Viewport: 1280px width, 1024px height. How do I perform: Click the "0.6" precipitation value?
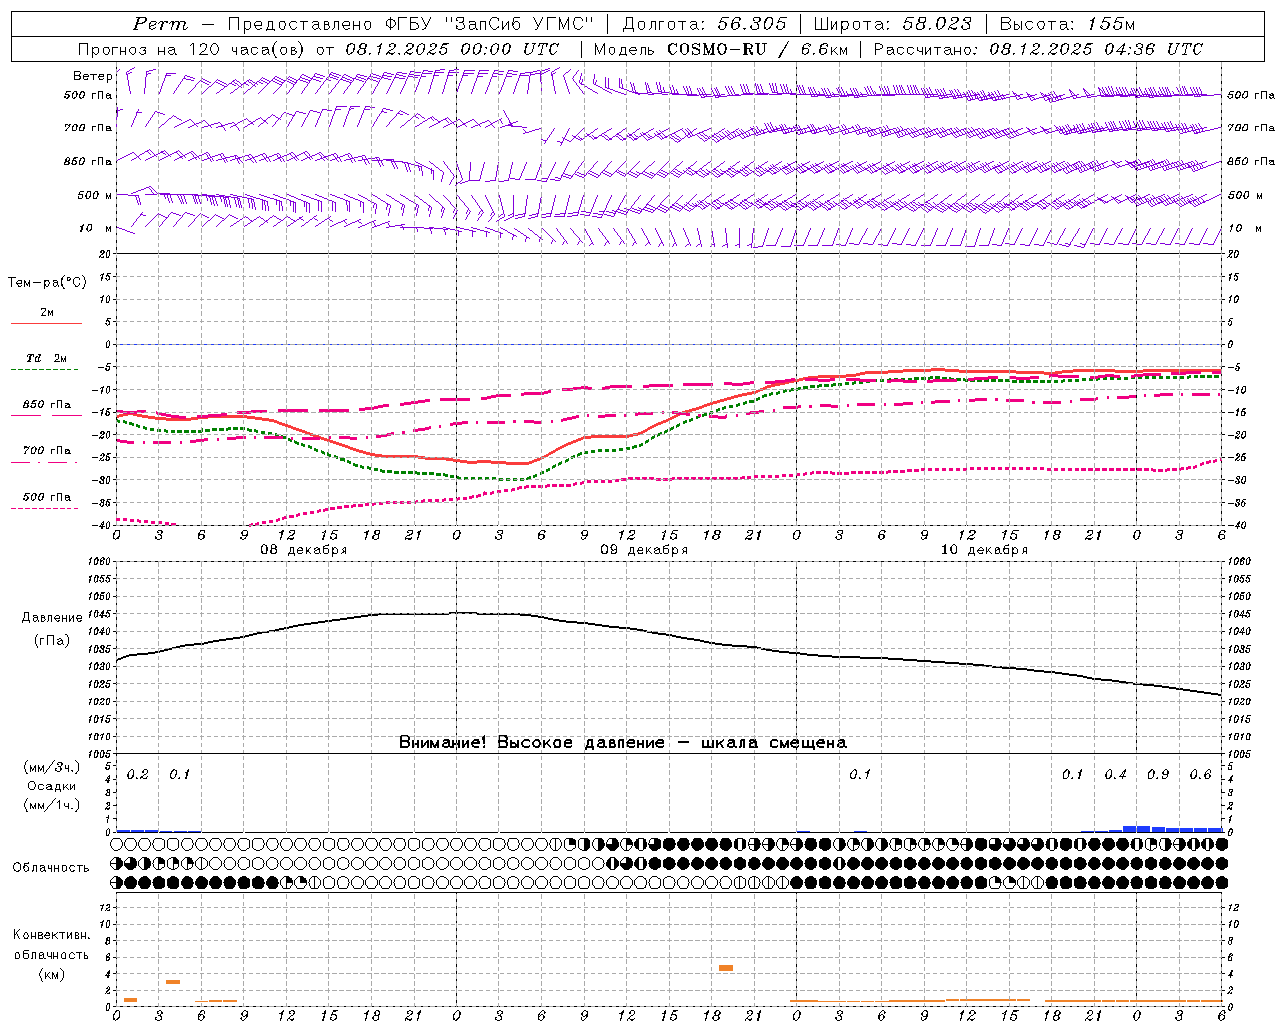1200,775
